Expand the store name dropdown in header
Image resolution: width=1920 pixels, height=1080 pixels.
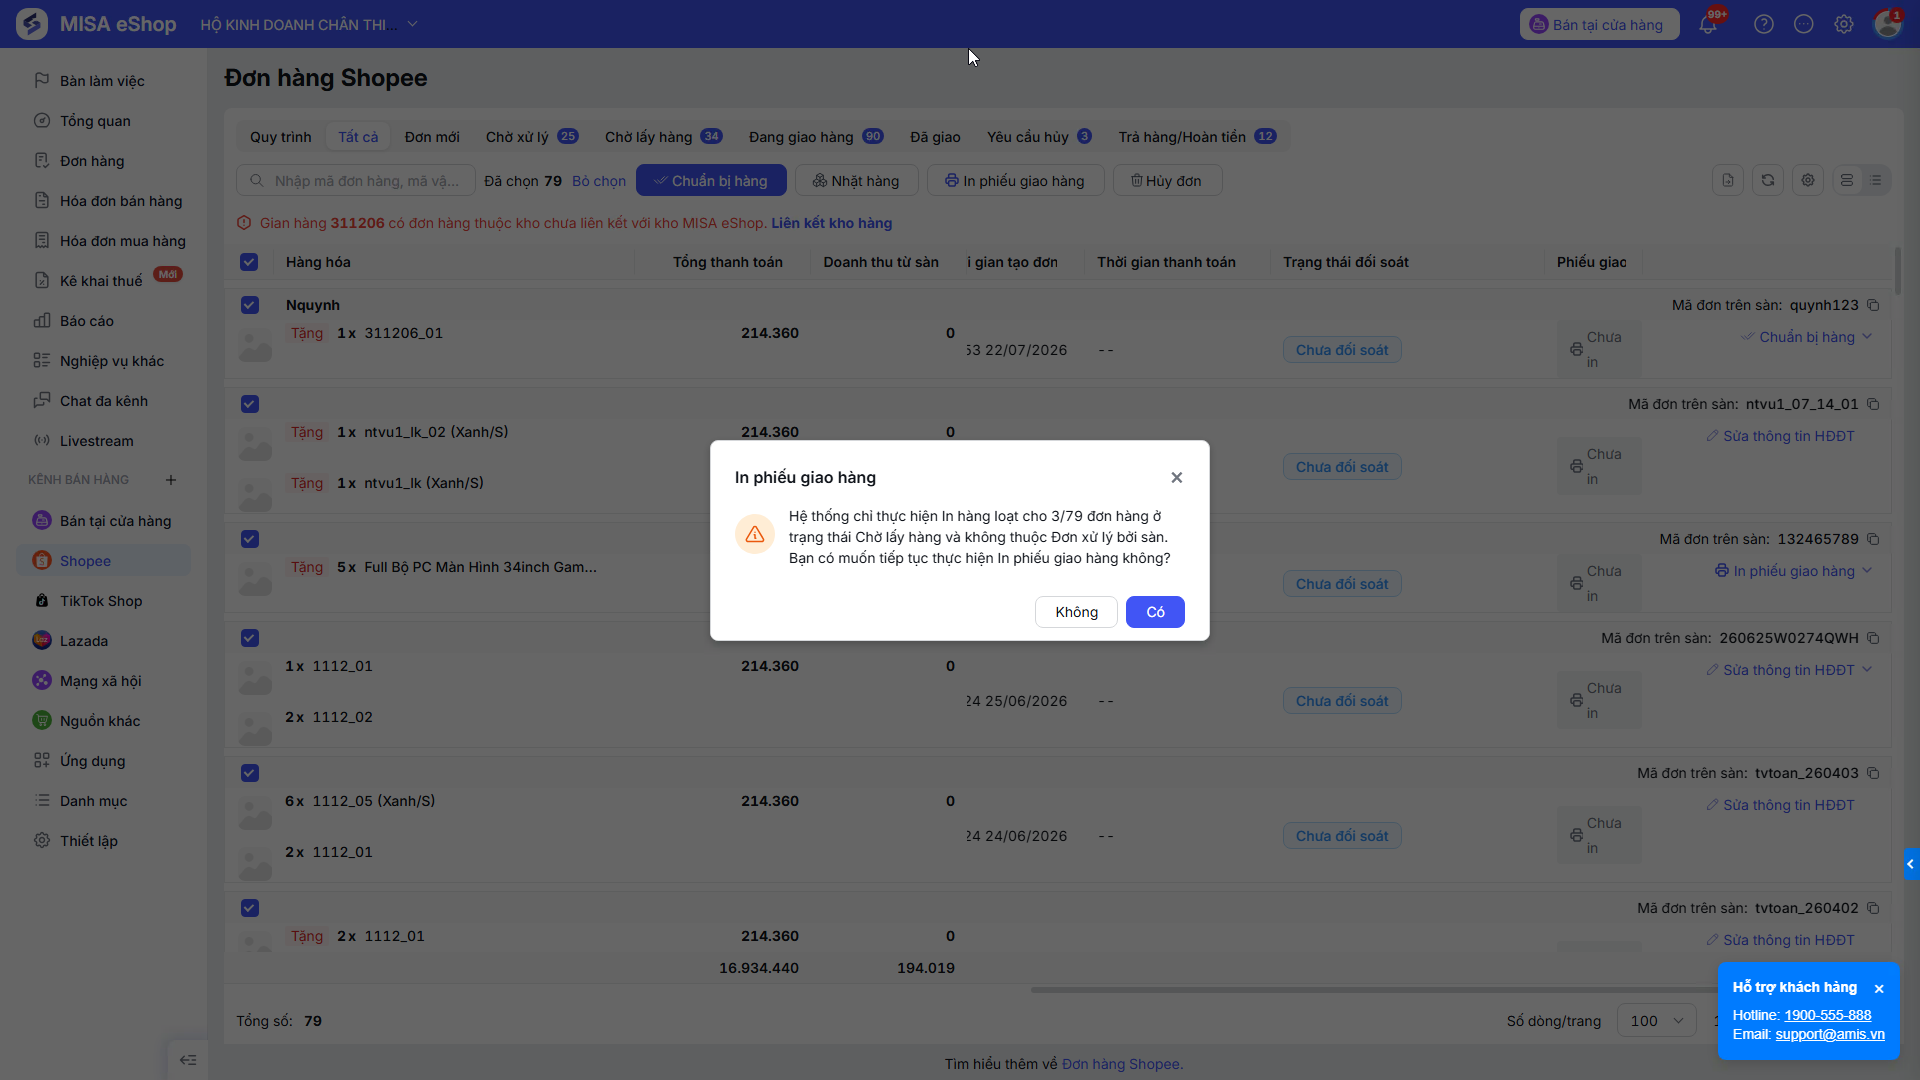coord(412,24)
